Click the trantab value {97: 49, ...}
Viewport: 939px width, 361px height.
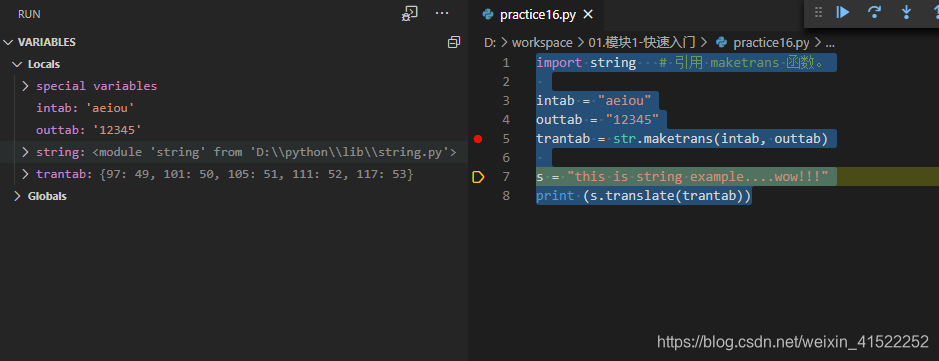pos(255,174)
